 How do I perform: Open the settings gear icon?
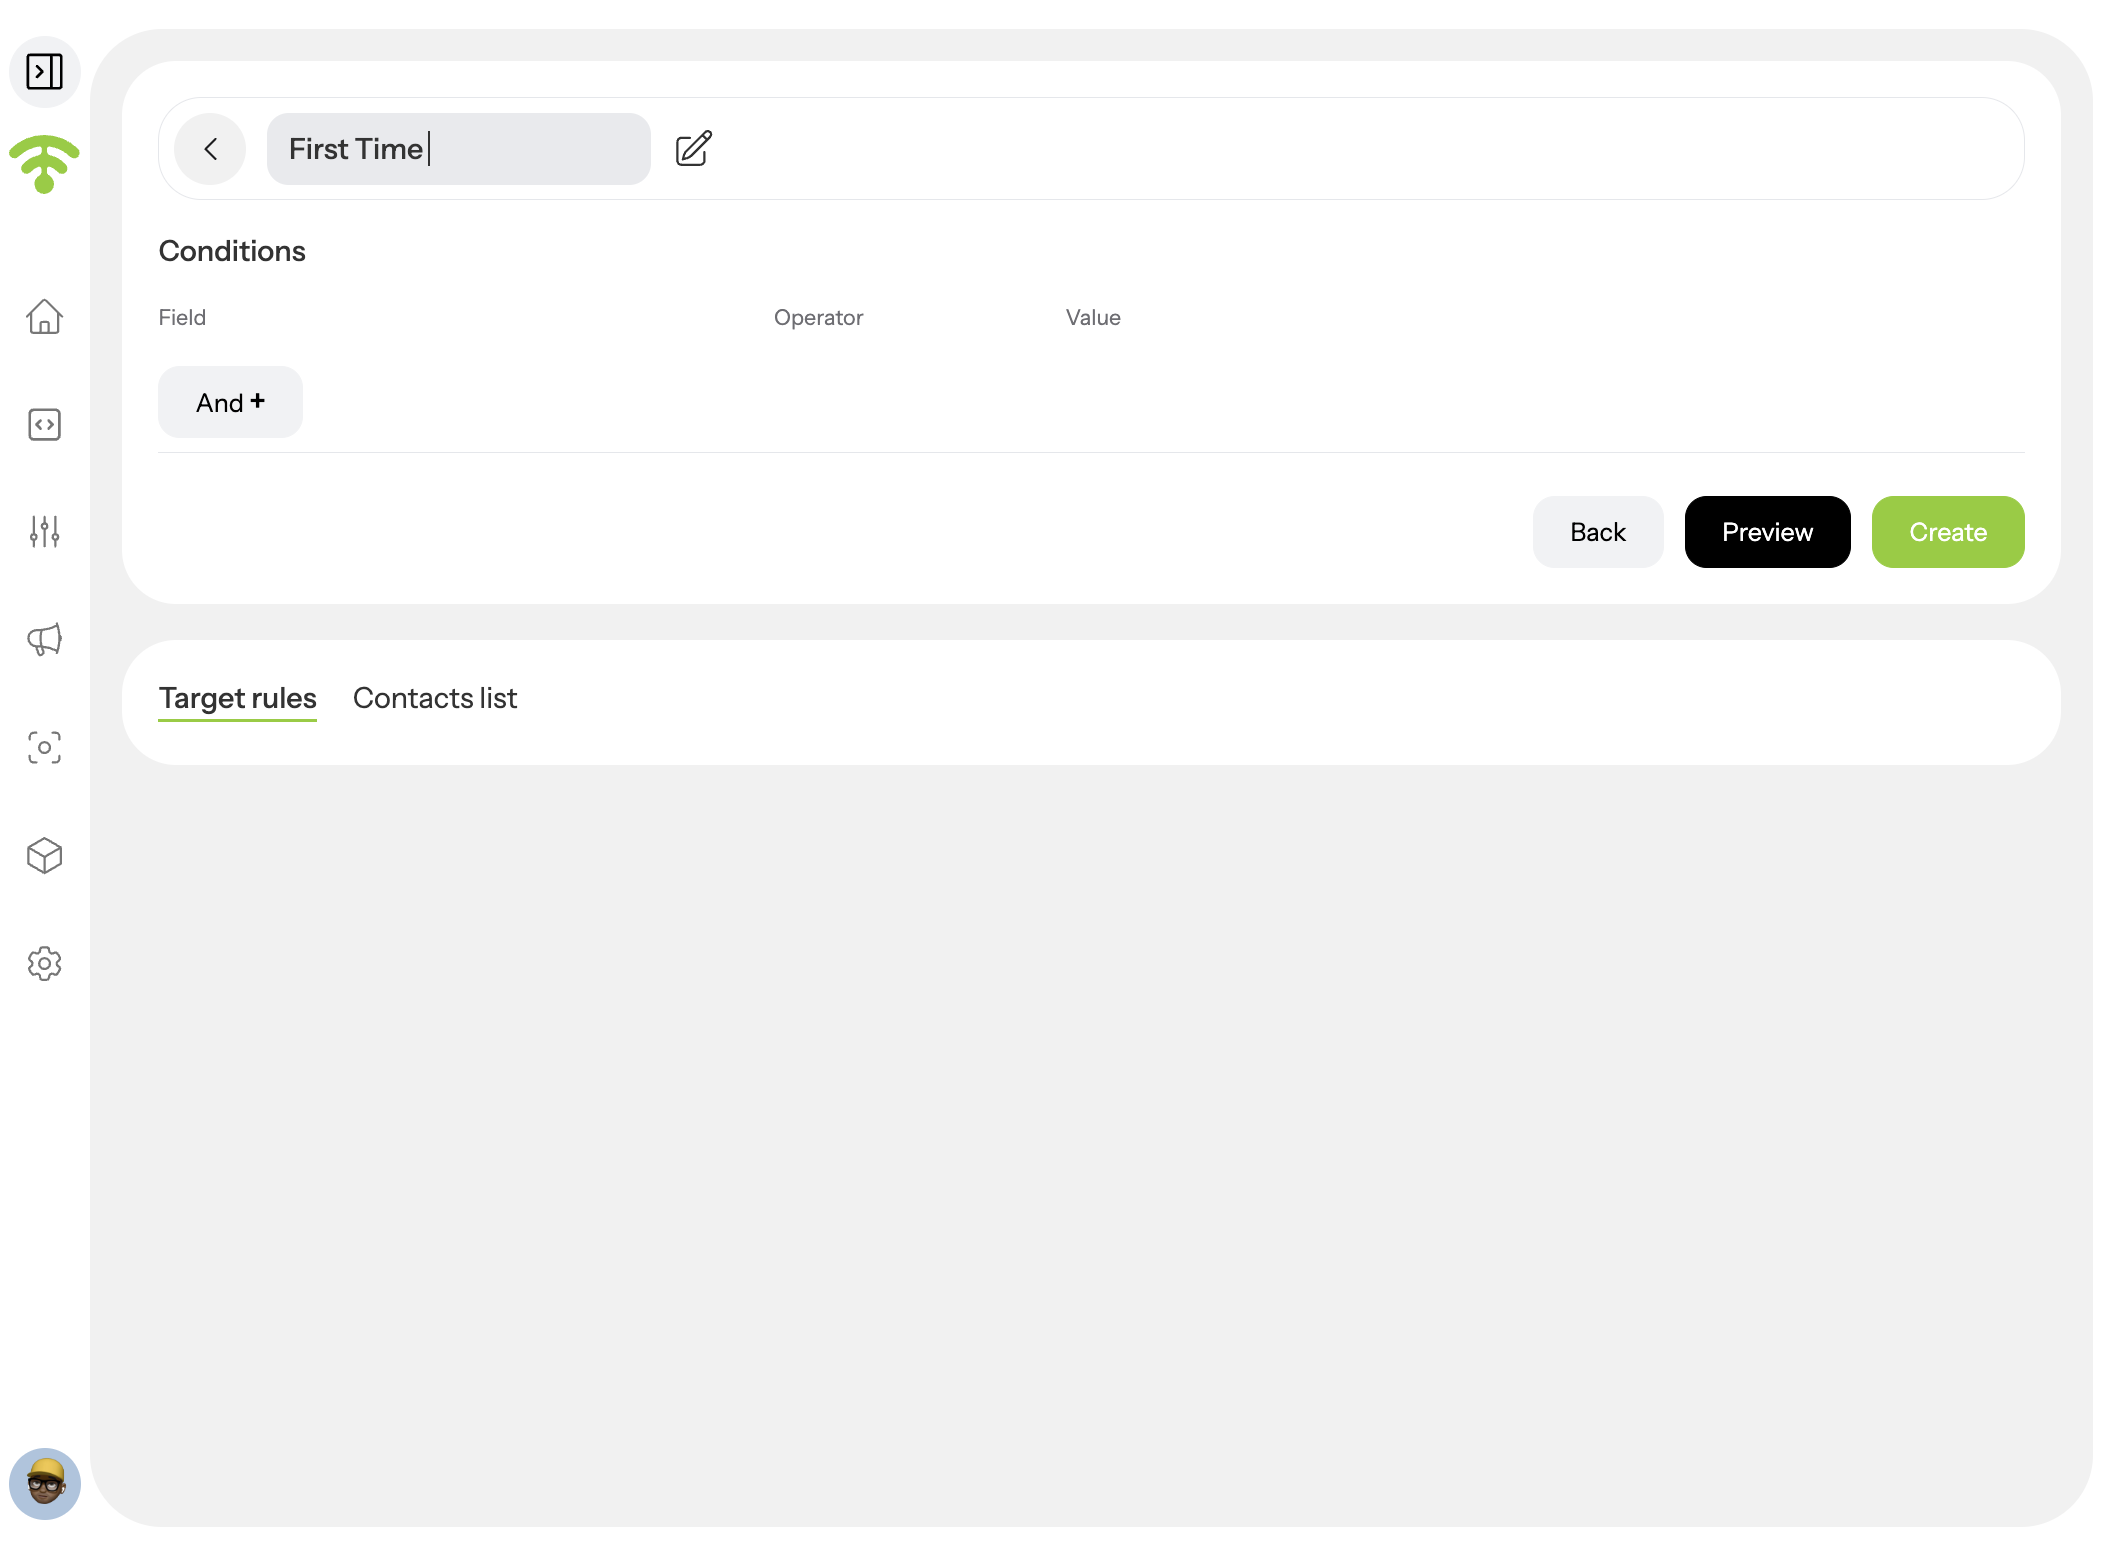click(44, 964)
